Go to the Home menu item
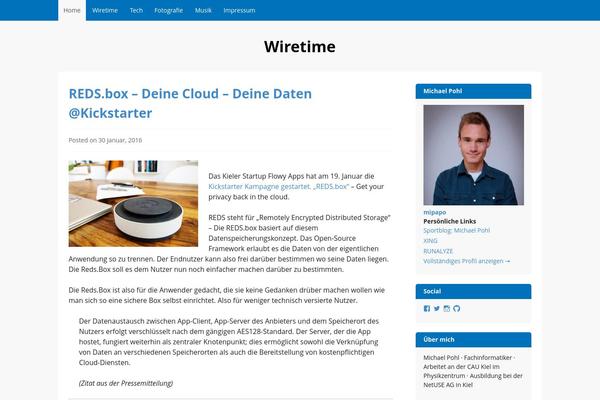Viewport: 600px width, 400px height. click(72, 10)
